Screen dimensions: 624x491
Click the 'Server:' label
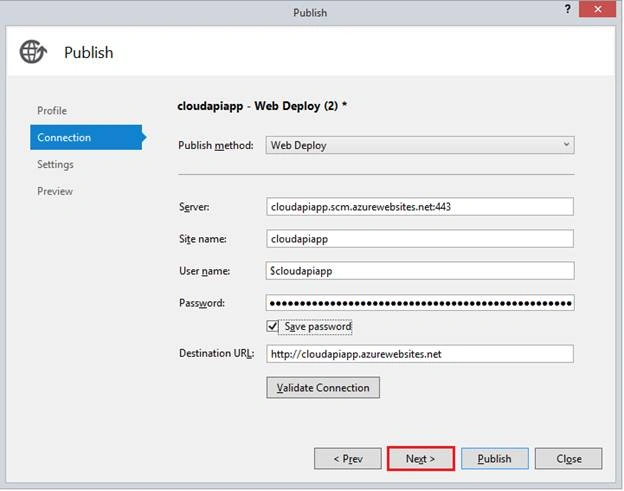[x=194, y=207]
